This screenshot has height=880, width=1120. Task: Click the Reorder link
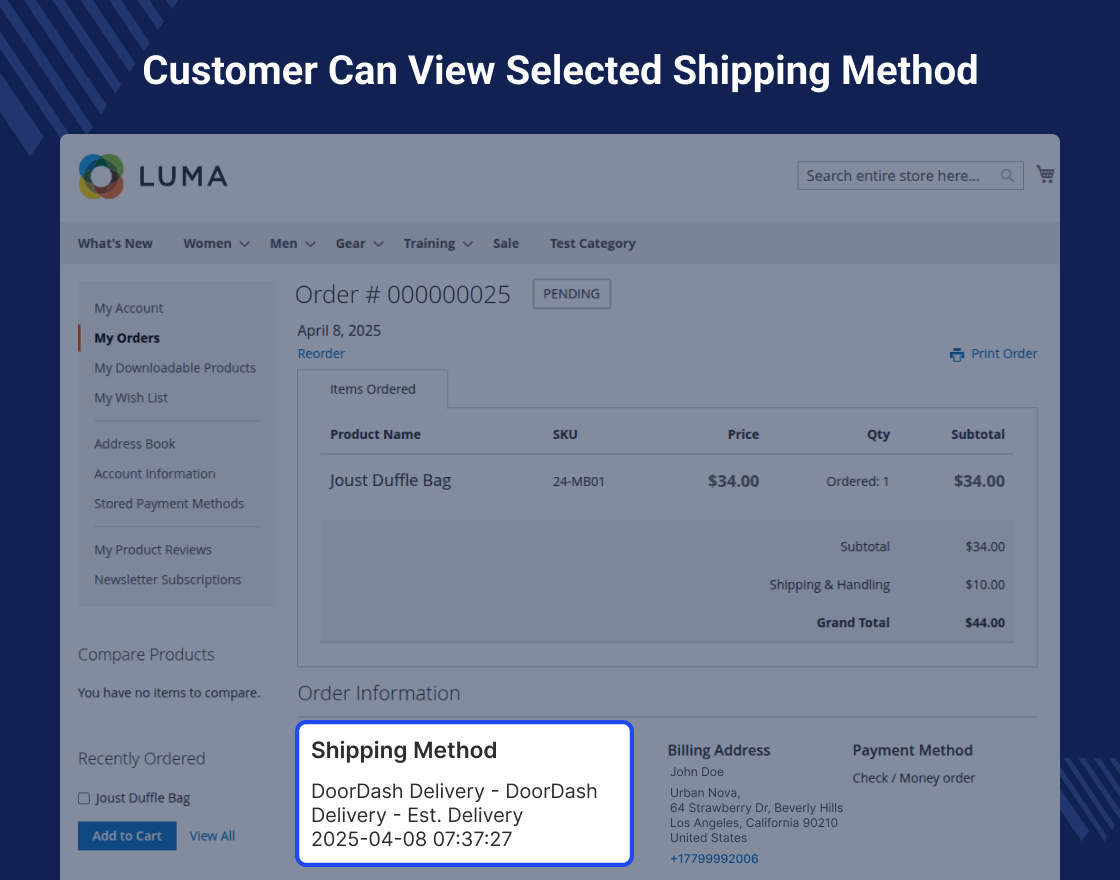tap(321, 354)
